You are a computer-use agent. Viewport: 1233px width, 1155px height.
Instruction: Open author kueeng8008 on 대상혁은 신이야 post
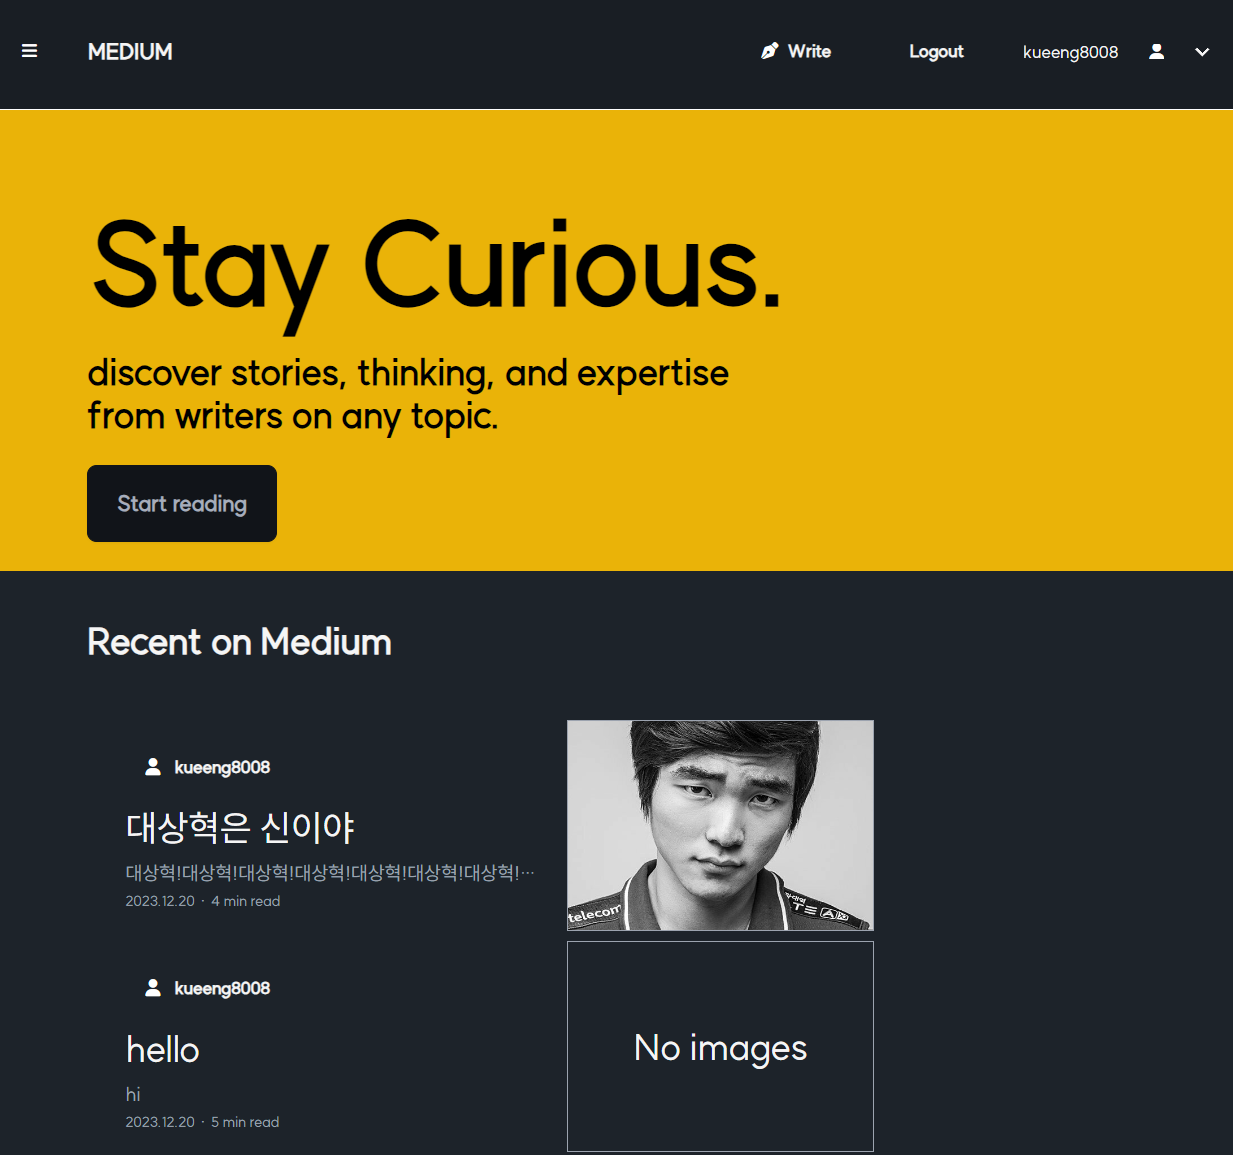(x=222, y=767)
